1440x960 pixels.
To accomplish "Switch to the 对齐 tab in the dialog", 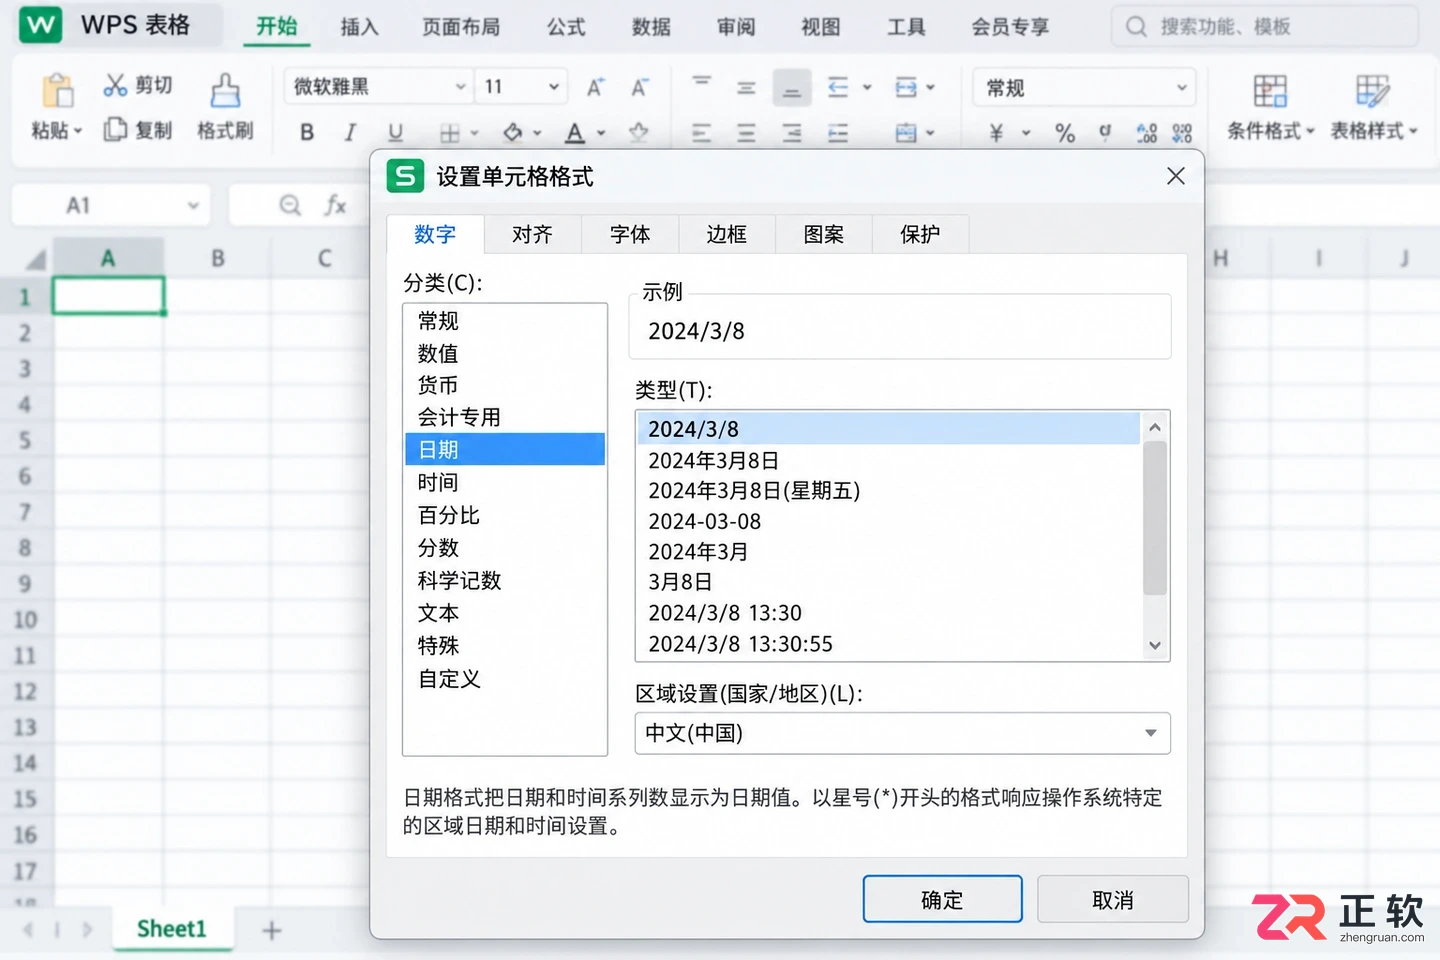I will pyautogui.click(x=532, y=234).
